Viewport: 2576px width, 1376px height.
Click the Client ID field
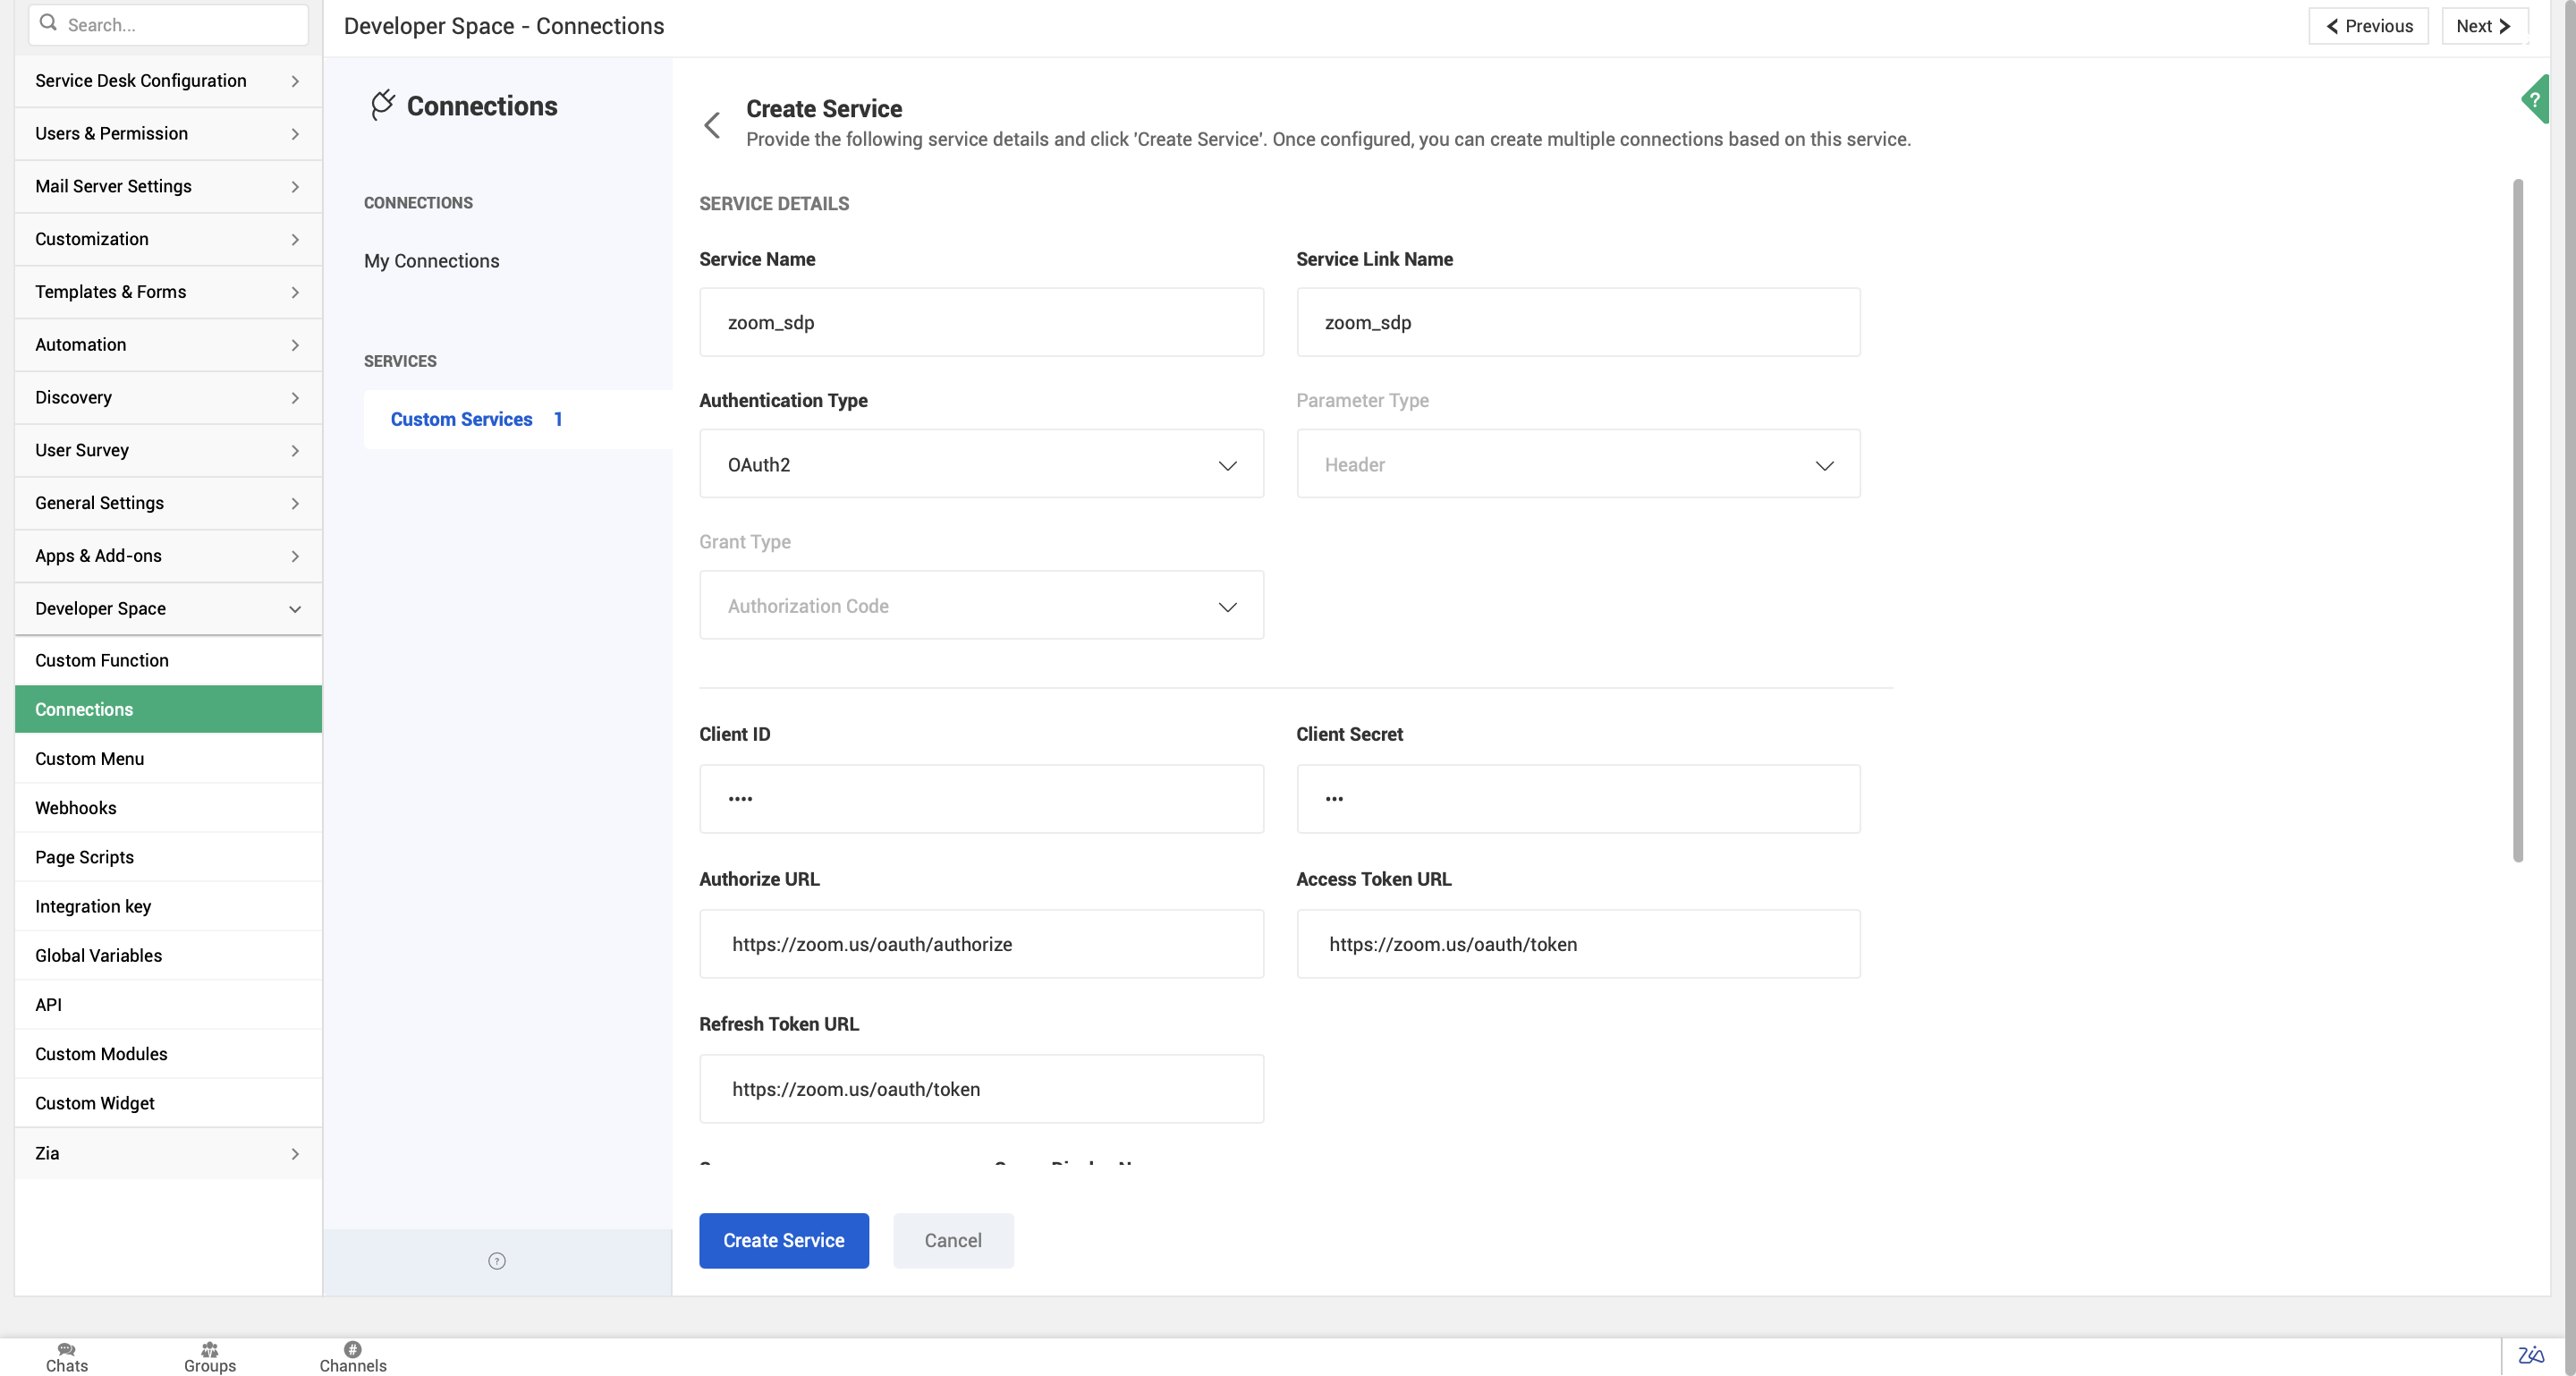coord(981,798)
